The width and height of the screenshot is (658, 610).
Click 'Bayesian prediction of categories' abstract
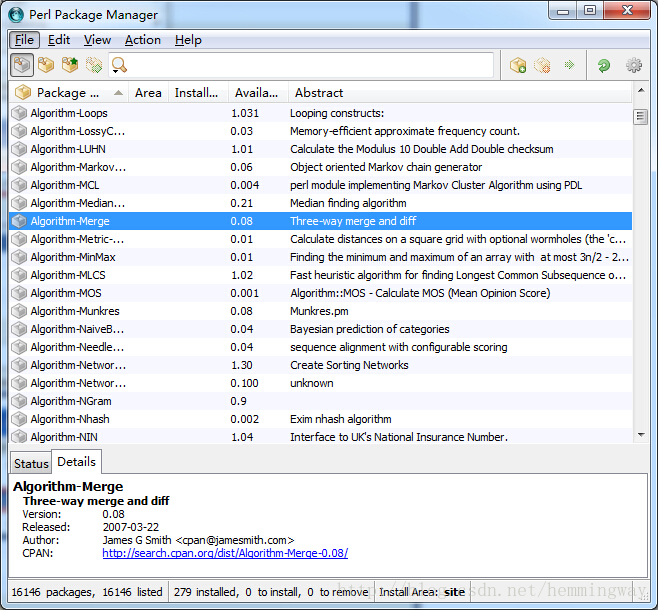point(370,329)
